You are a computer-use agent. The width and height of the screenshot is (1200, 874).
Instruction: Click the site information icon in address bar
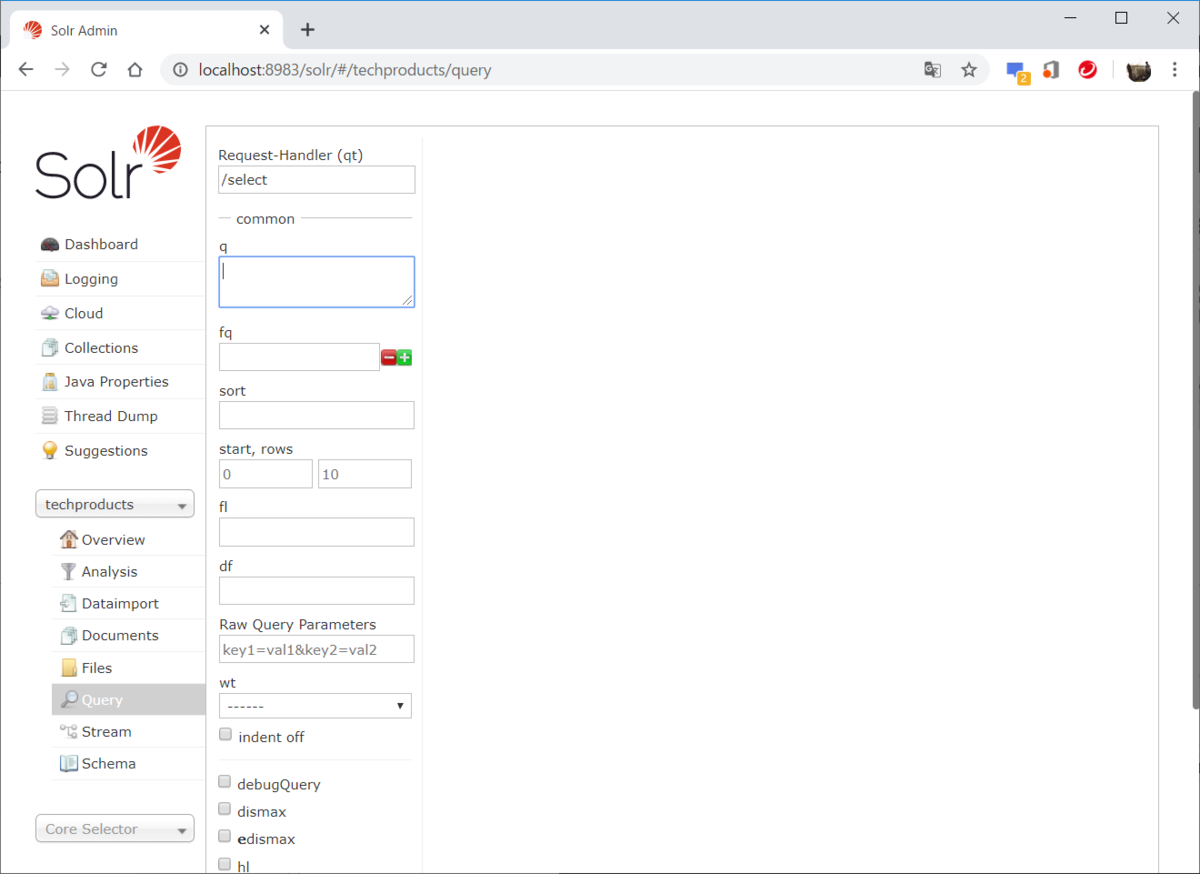pos(180,70)
